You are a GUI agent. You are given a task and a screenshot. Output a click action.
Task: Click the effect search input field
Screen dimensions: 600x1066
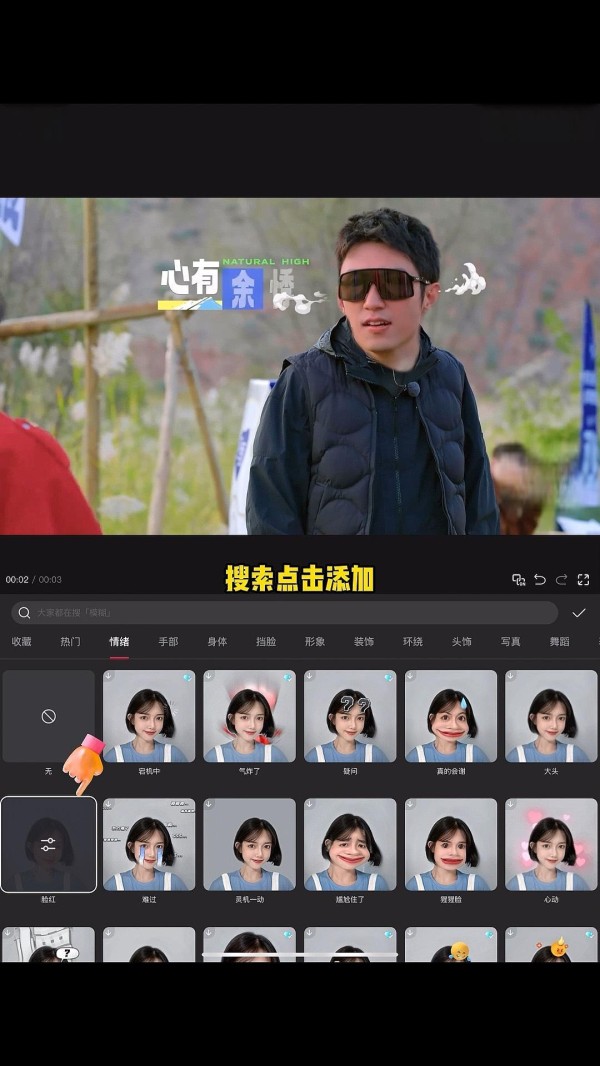pos(290,613)
